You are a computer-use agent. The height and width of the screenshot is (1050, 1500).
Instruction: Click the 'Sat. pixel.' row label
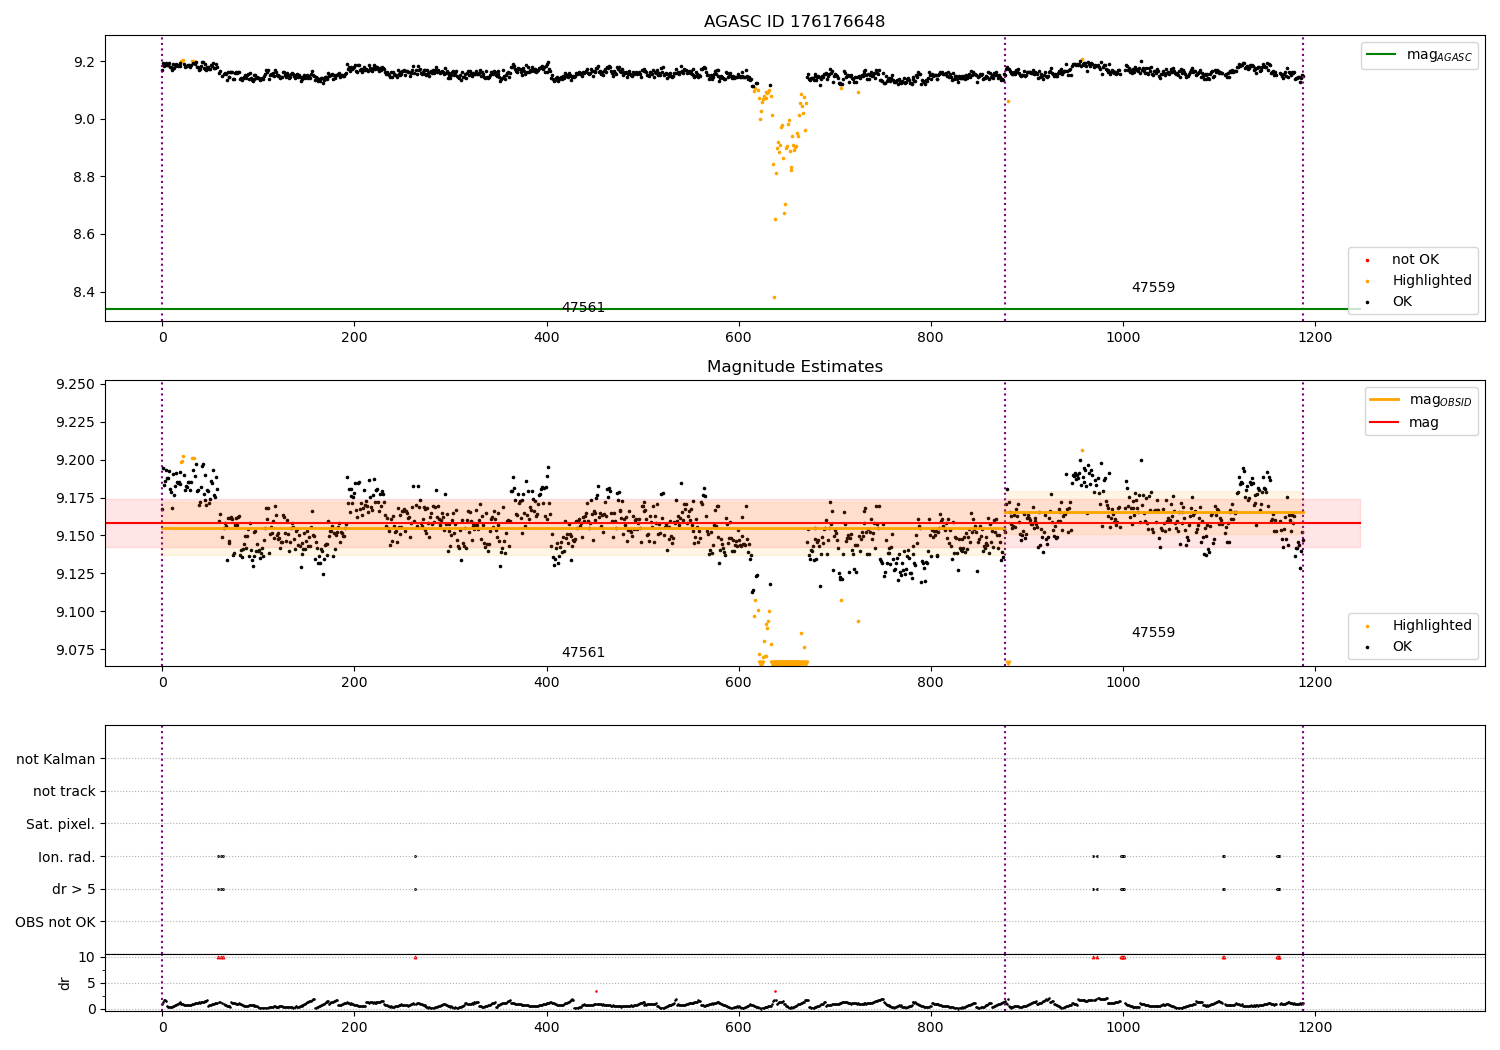pyautogui.click(x=61, y=824)
